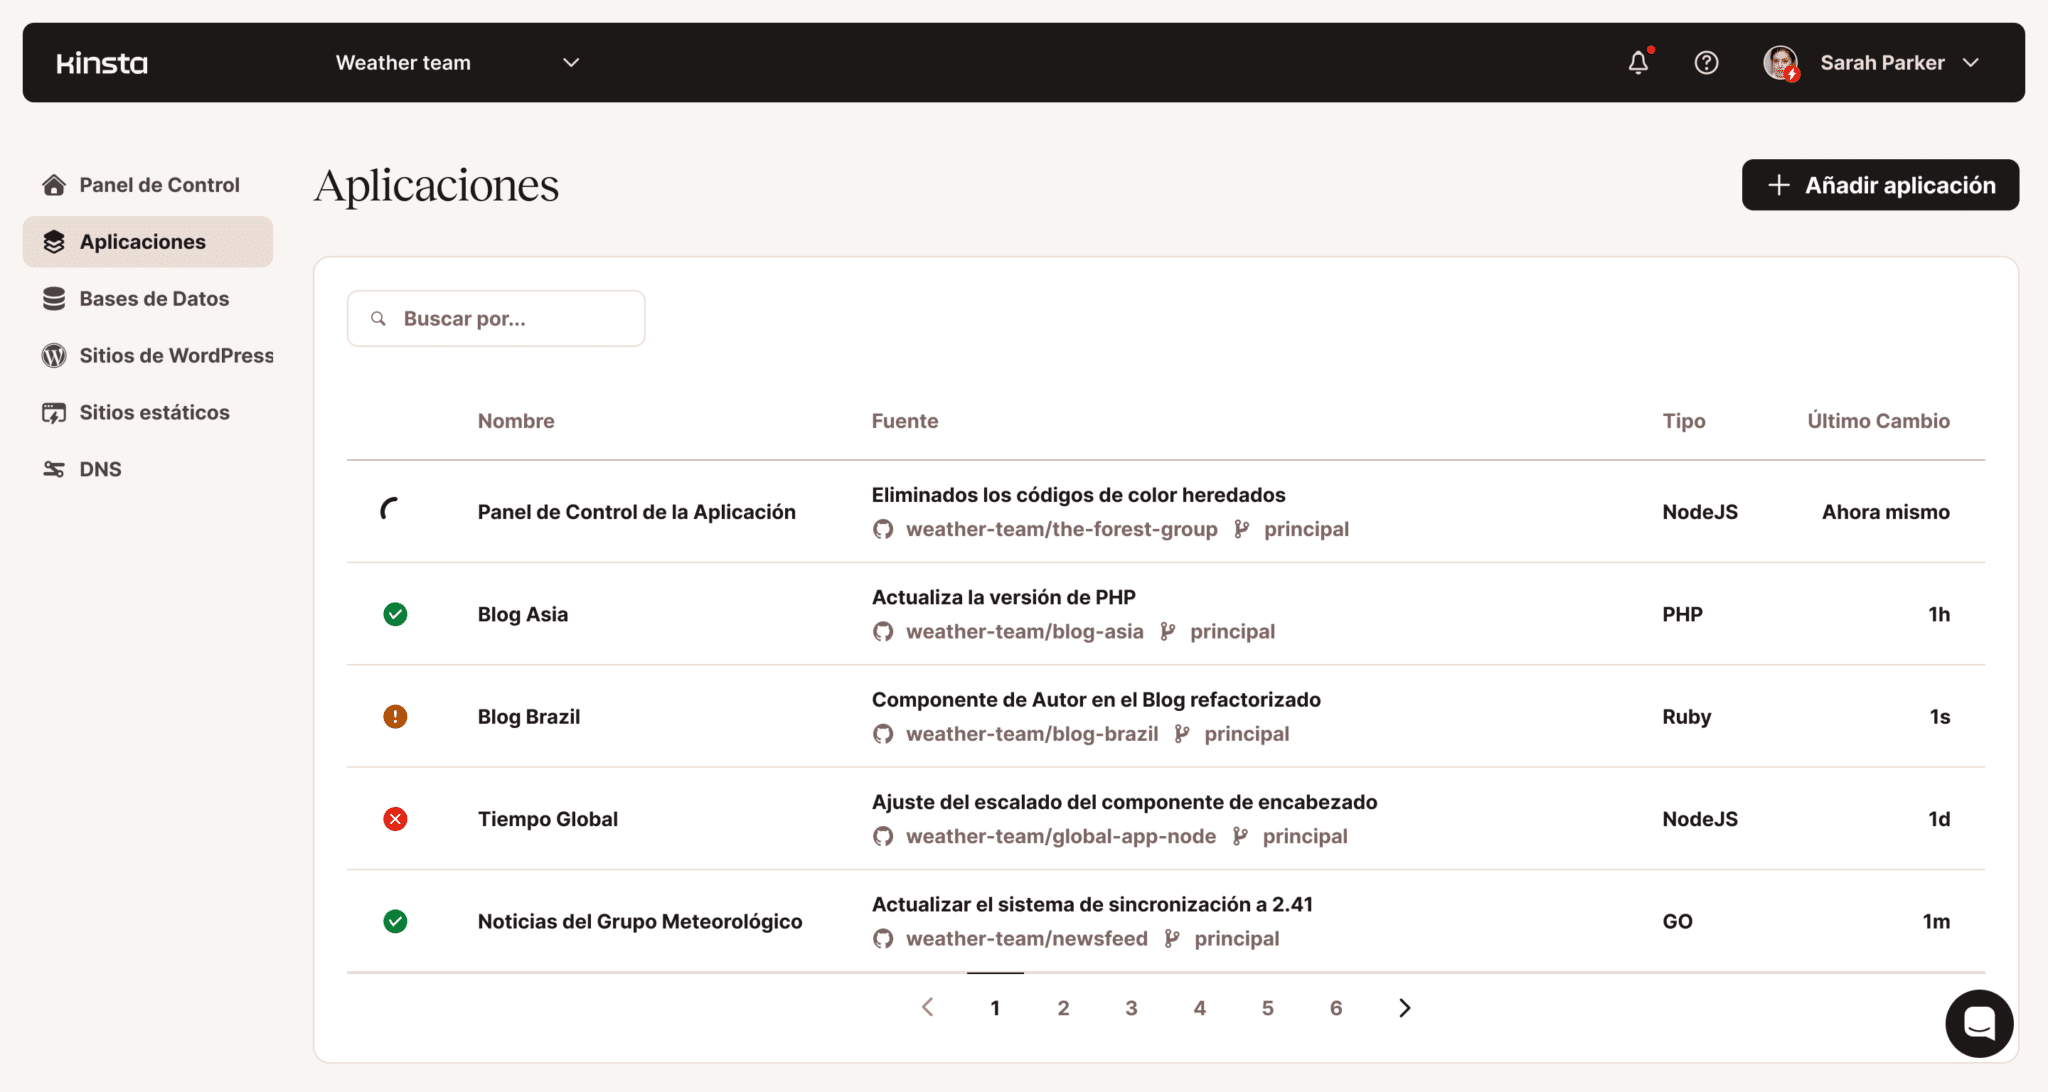Expand the Weather team selector
This screenshot has height=1092, width=2048.
(x=570, y=63)
